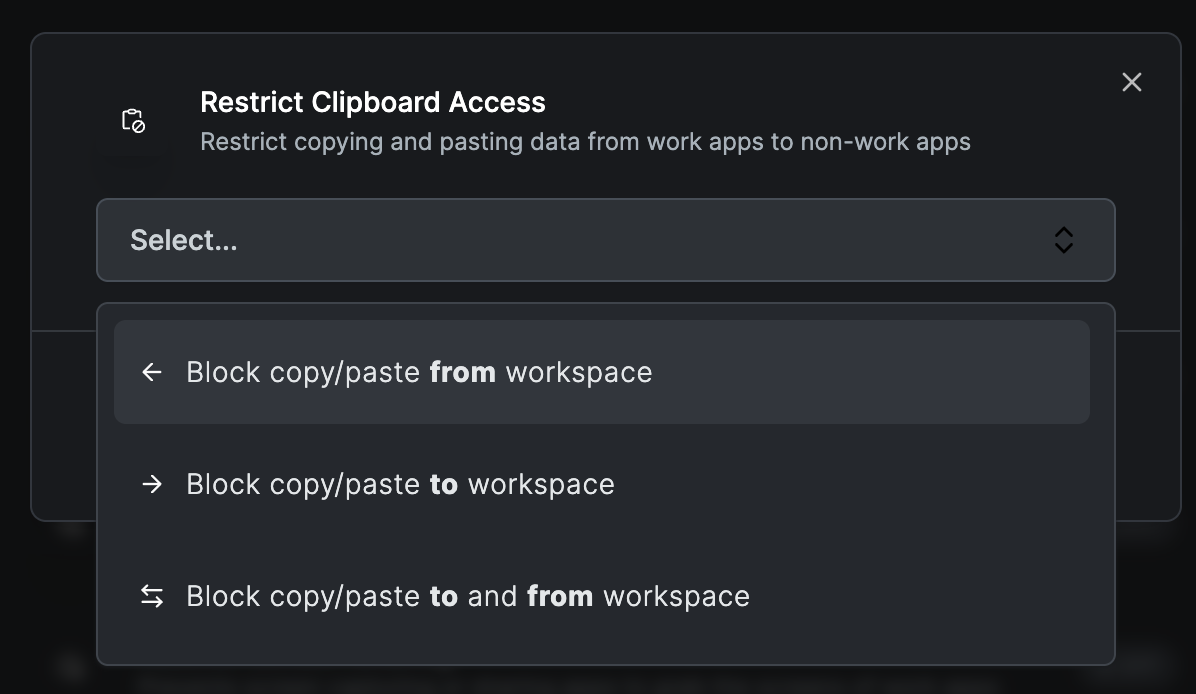1196x694 pixels.
Task: Click the clipboard restriction icon
Action: (x=133, y=121)
